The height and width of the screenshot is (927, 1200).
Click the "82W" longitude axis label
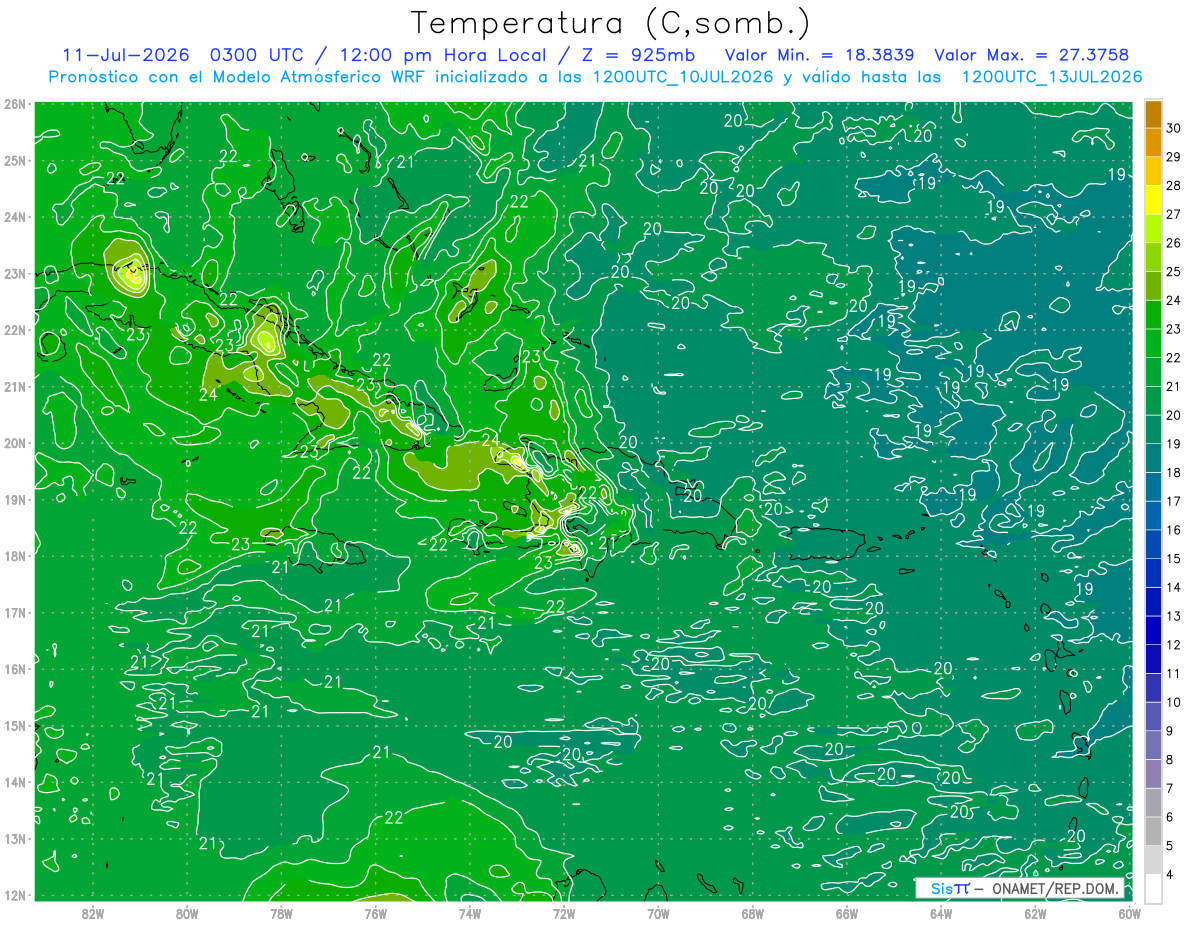click(x=93, y=913)
